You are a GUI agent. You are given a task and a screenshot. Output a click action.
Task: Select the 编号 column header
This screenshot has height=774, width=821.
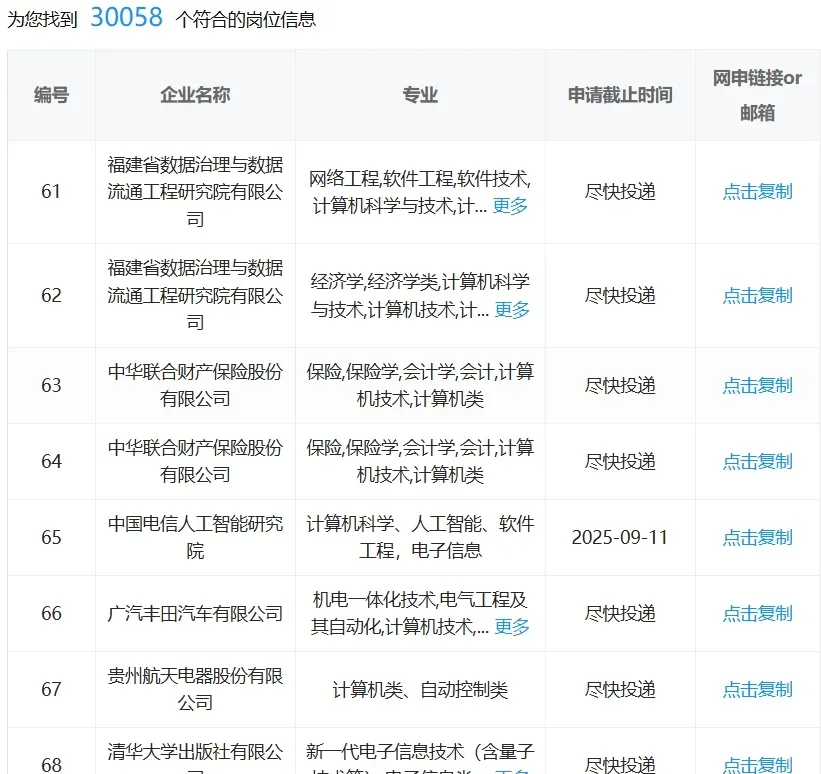51,95
